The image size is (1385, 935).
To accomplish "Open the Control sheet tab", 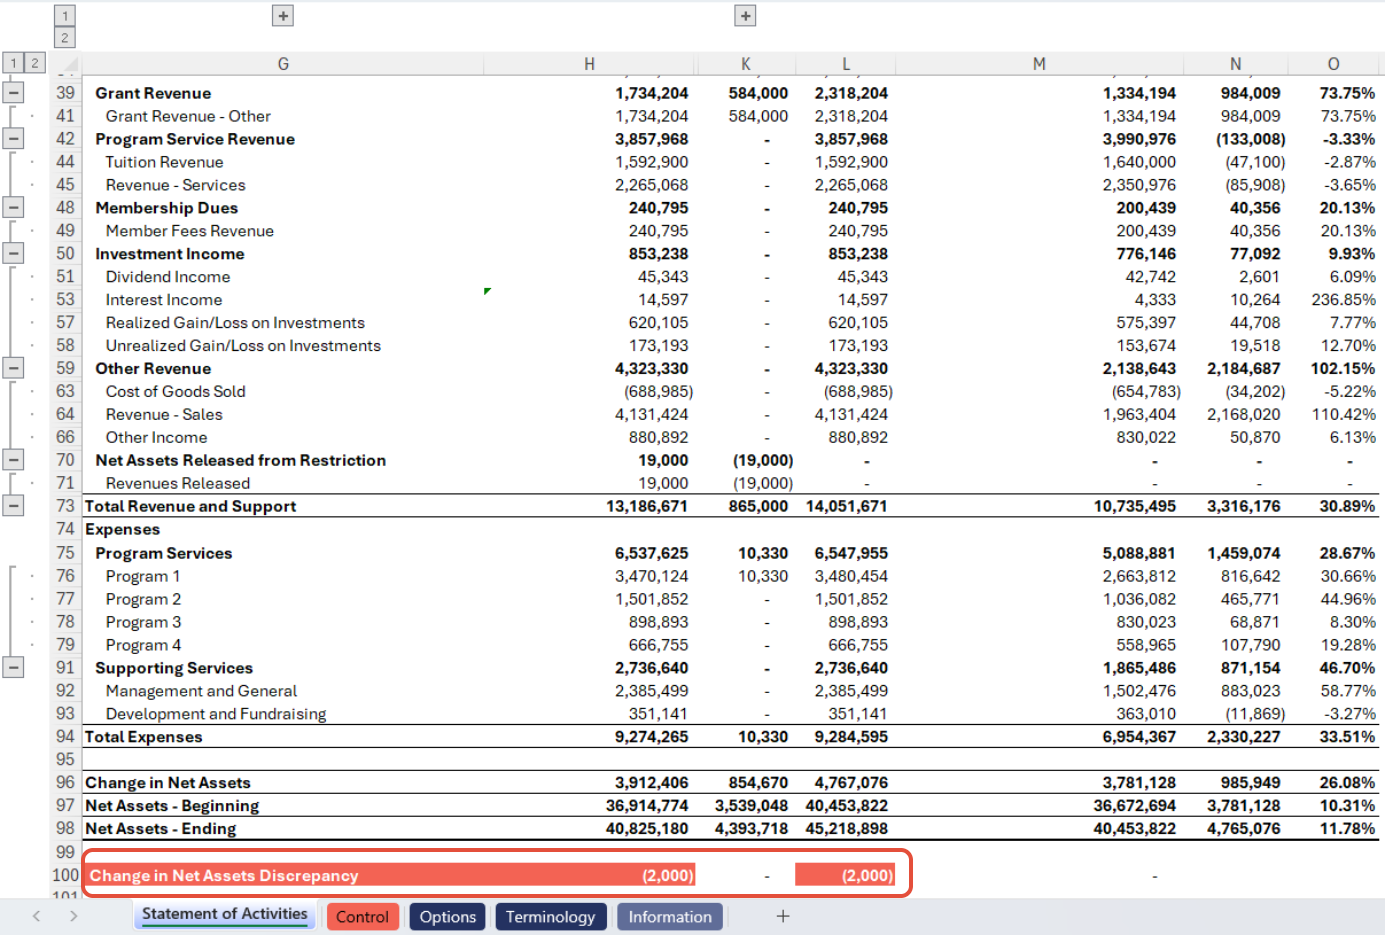I will [362, 917].
